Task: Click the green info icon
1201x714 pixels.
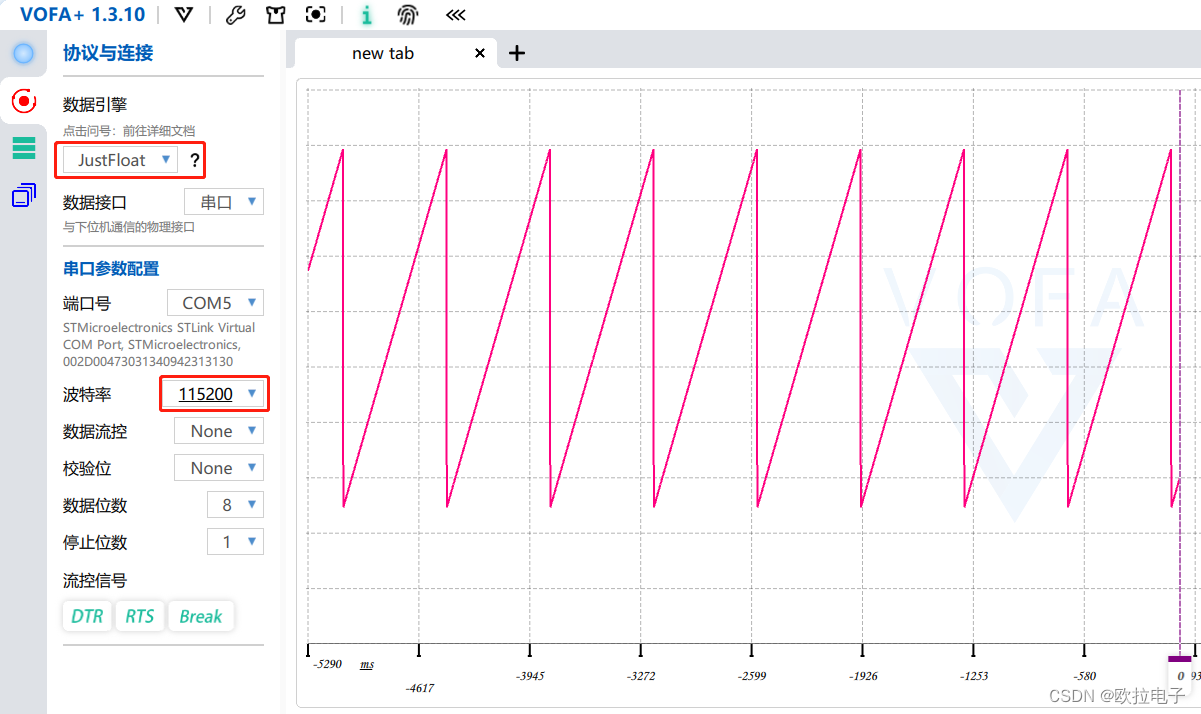Action: pyautogui.click(x=366, y=15)
